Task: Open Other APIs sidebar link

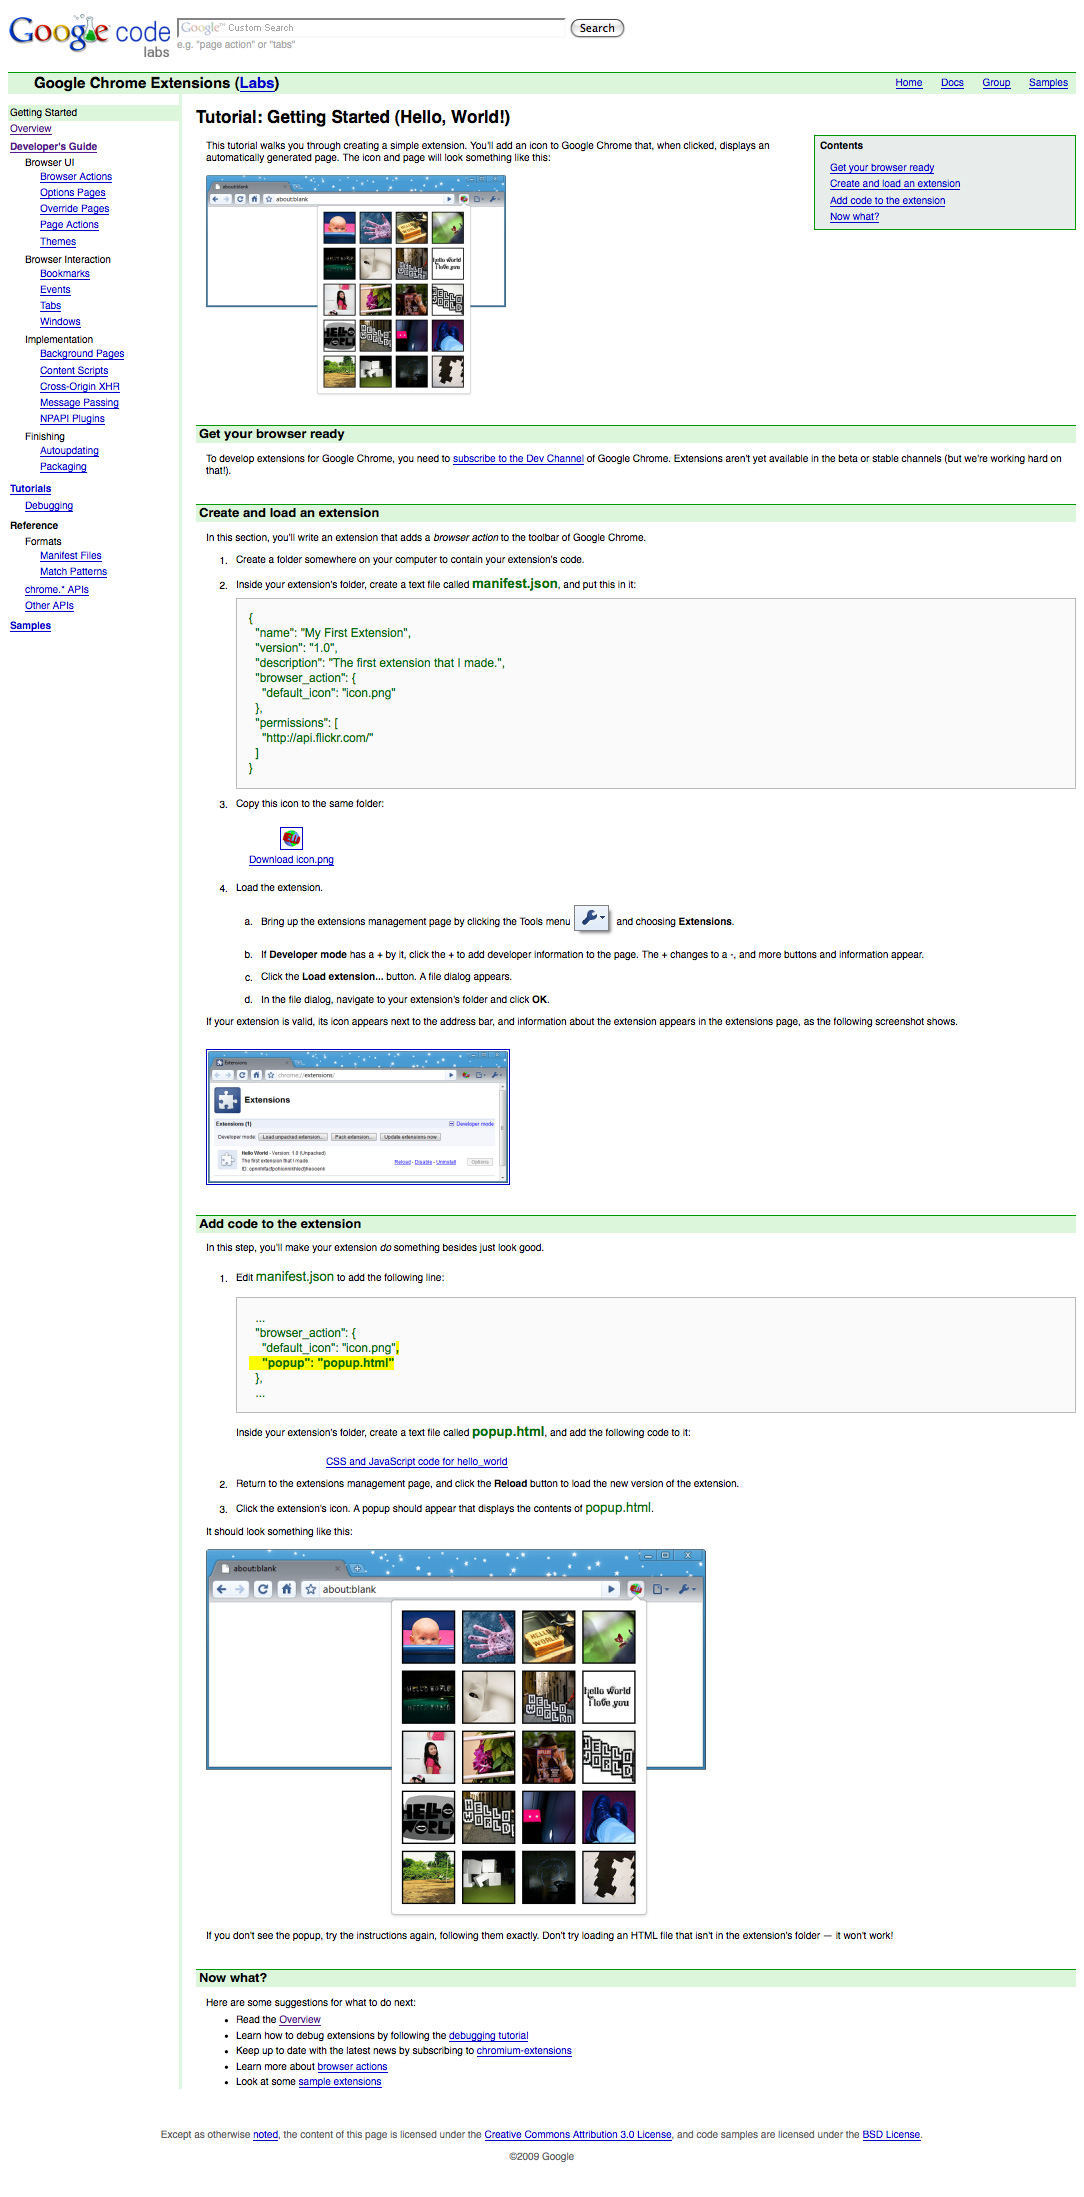Action: pos(49,606)
